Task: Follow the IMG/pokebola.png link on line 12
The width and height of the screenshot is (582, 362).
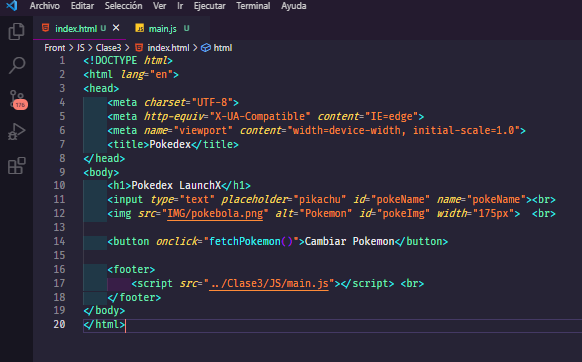Action: click(215, 213)
